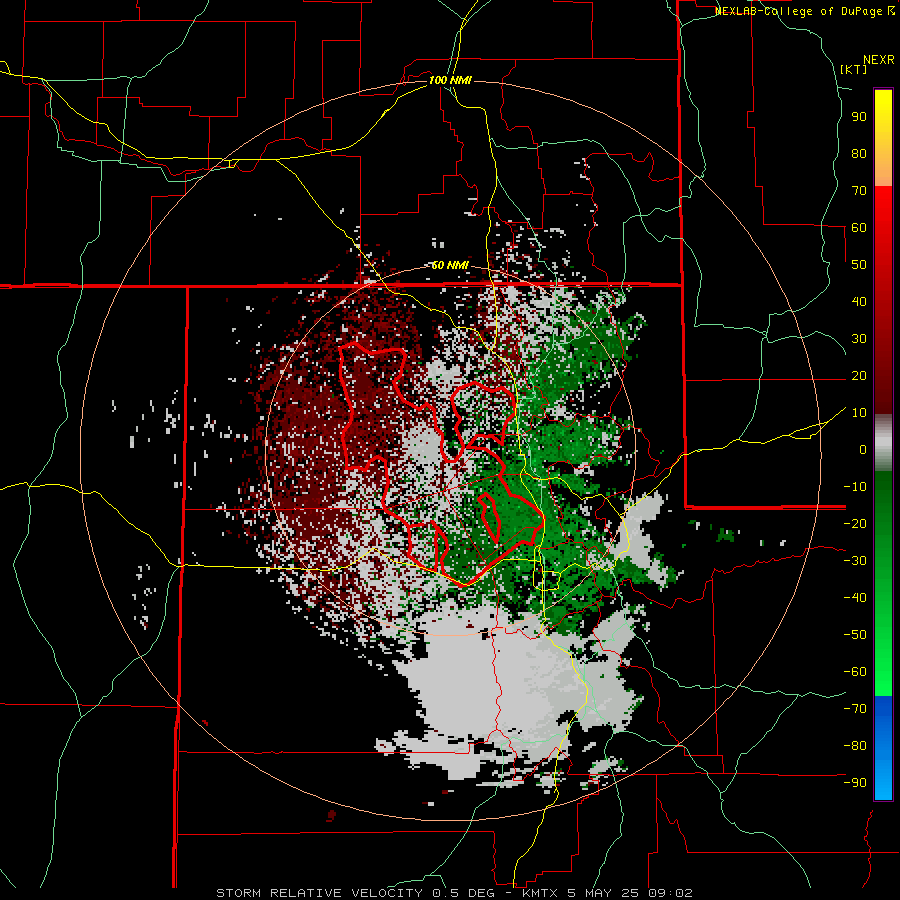Click the -40 value on the velocity scale
This screenshot has width=900, height=900.
click(855, 598)
